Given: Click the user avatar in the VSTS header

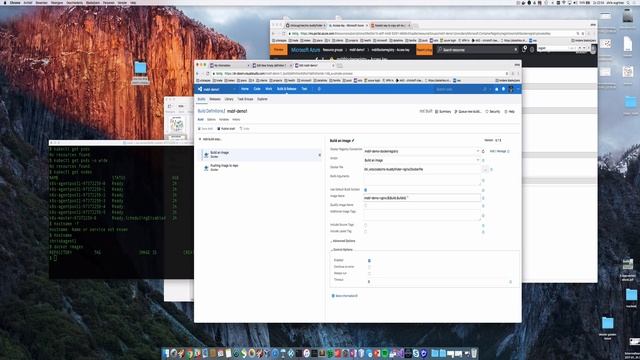Looking at the screenshot, I should tap(511, 89).
